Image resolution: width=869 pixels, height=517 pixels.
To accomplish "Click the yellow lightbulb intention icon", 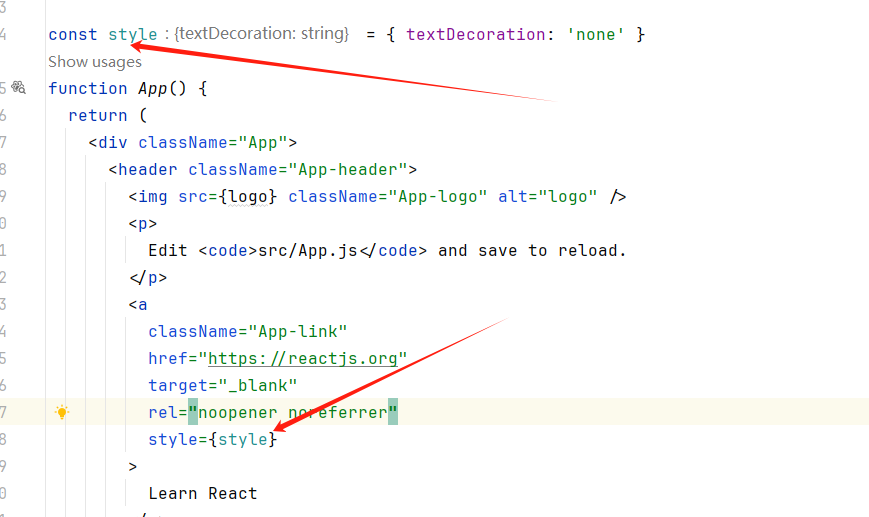I will pos(62,412).
